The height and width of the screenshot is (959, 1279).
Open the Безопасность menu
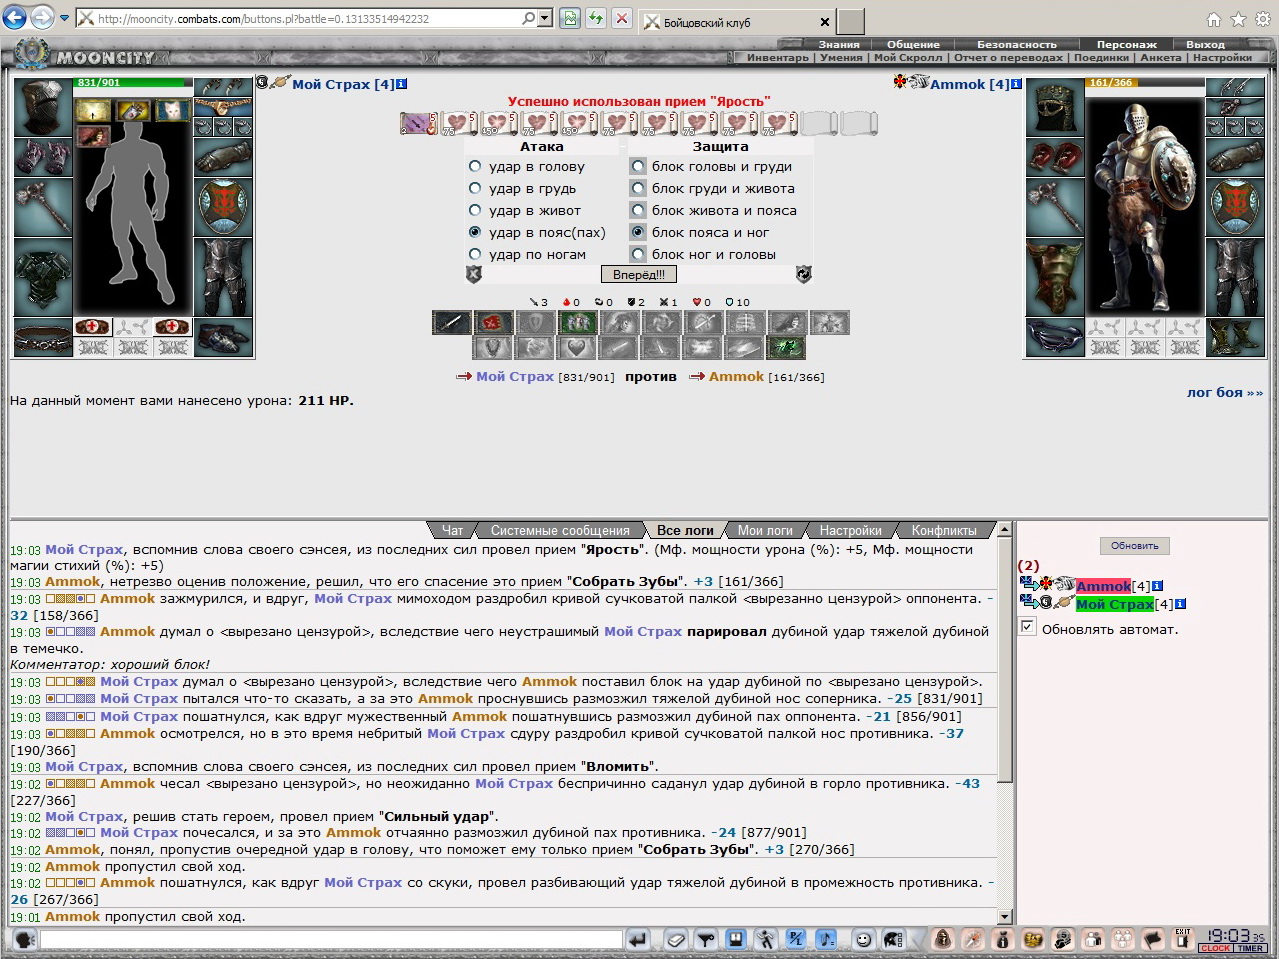coord(1016,44)
